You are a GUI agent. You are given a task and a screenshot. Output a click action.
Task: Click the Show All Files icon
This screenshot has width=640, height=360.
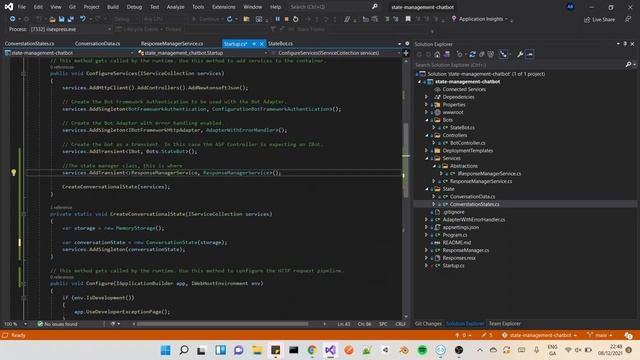pyautogui.click(x=491, y=54)
